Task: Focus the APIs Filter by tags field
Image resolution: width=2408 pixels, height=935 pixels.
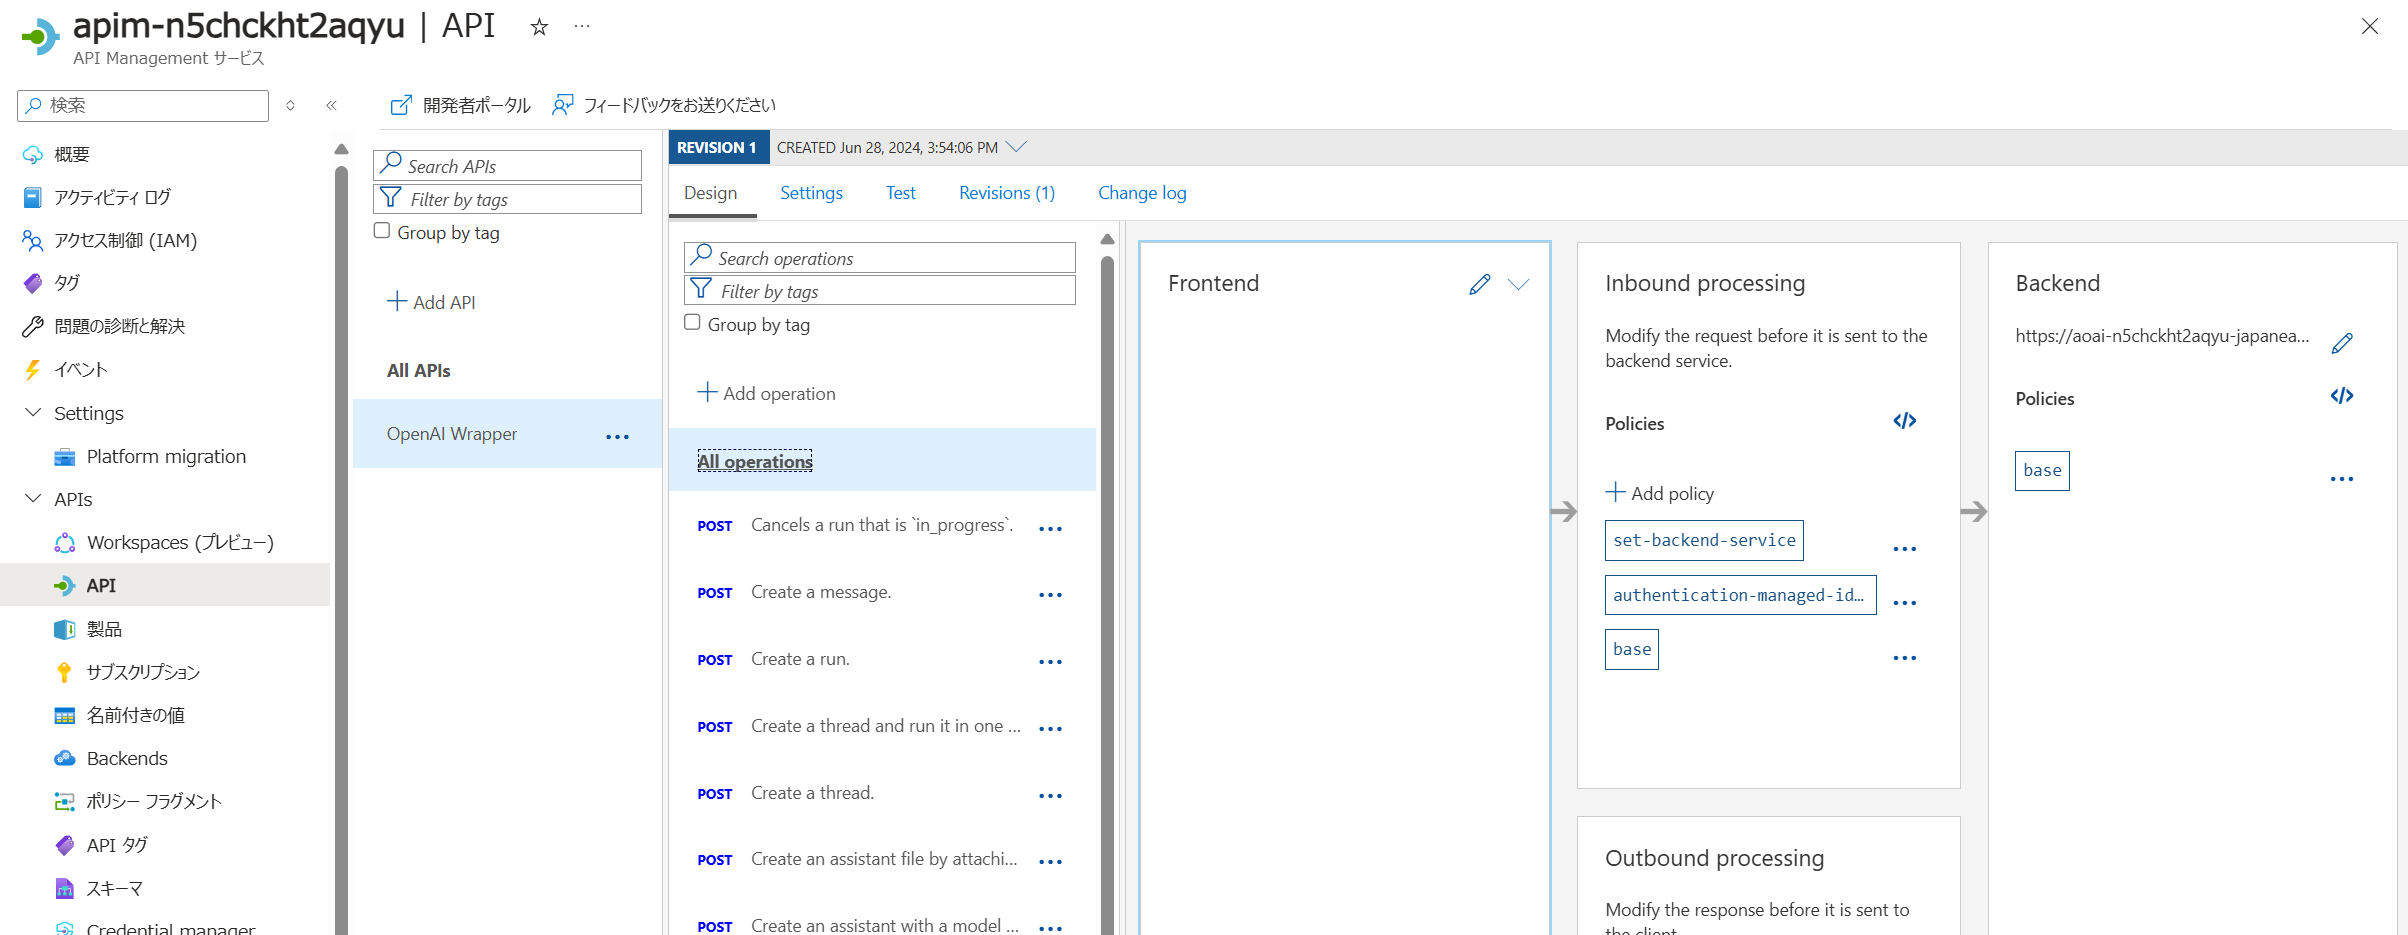Action: 507,199
